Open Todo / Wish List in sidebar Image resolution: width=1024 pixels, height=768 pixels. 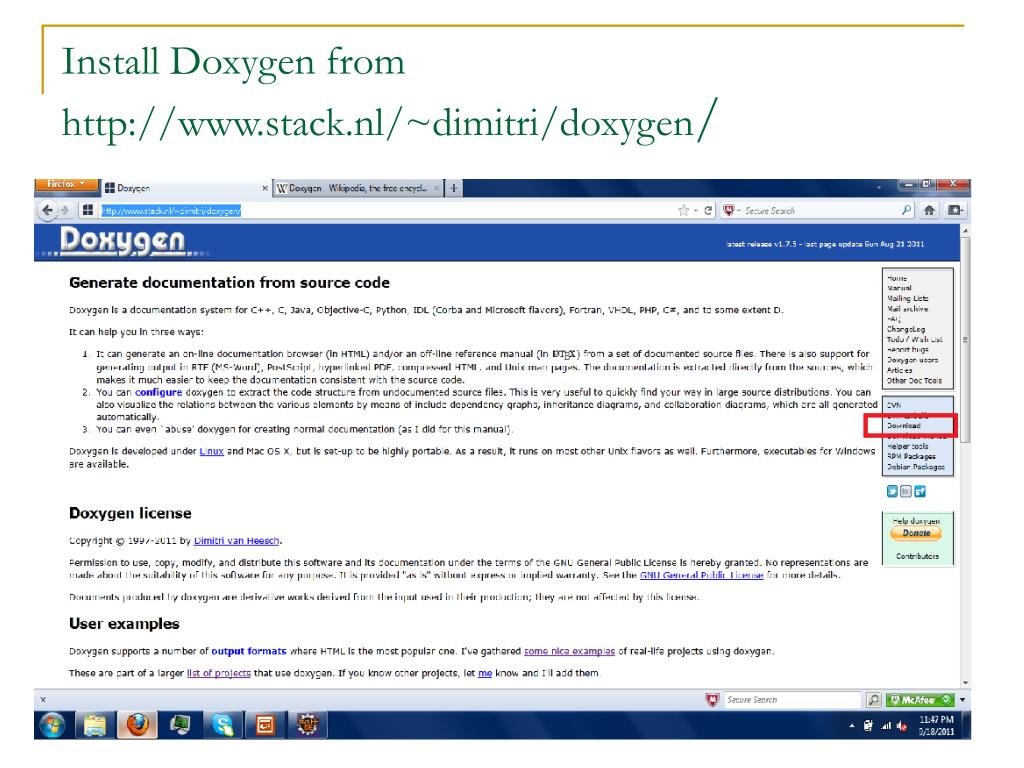(914, 339)
